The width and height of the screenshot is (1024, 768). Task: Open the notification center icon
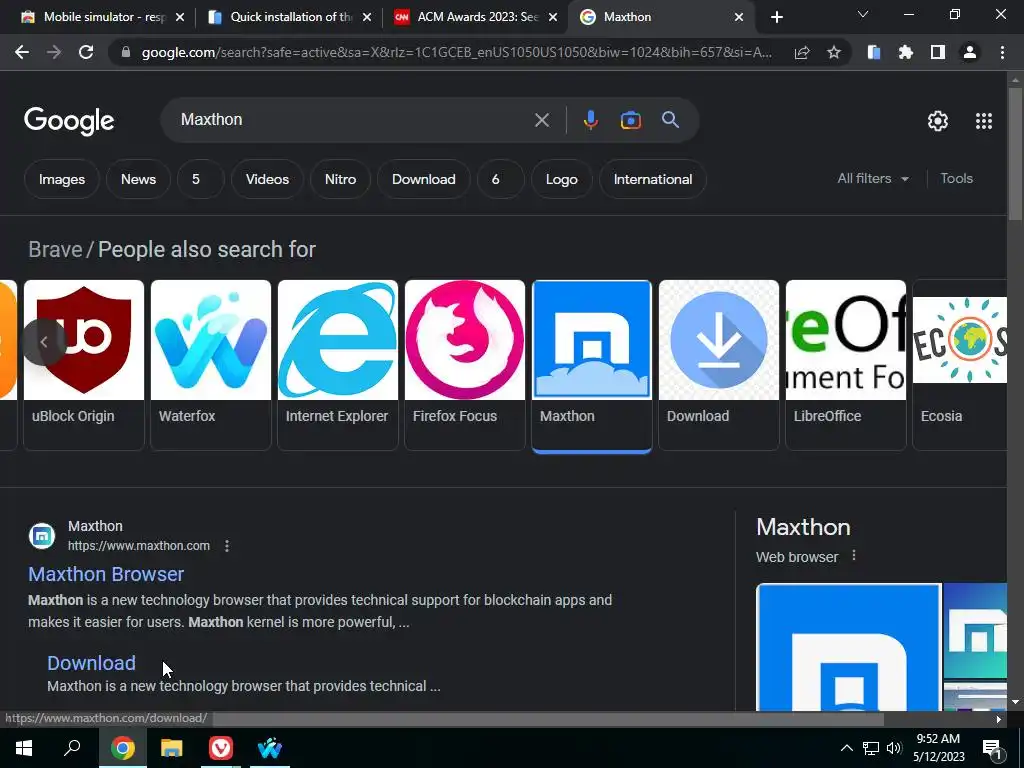[x=992, y=748]
